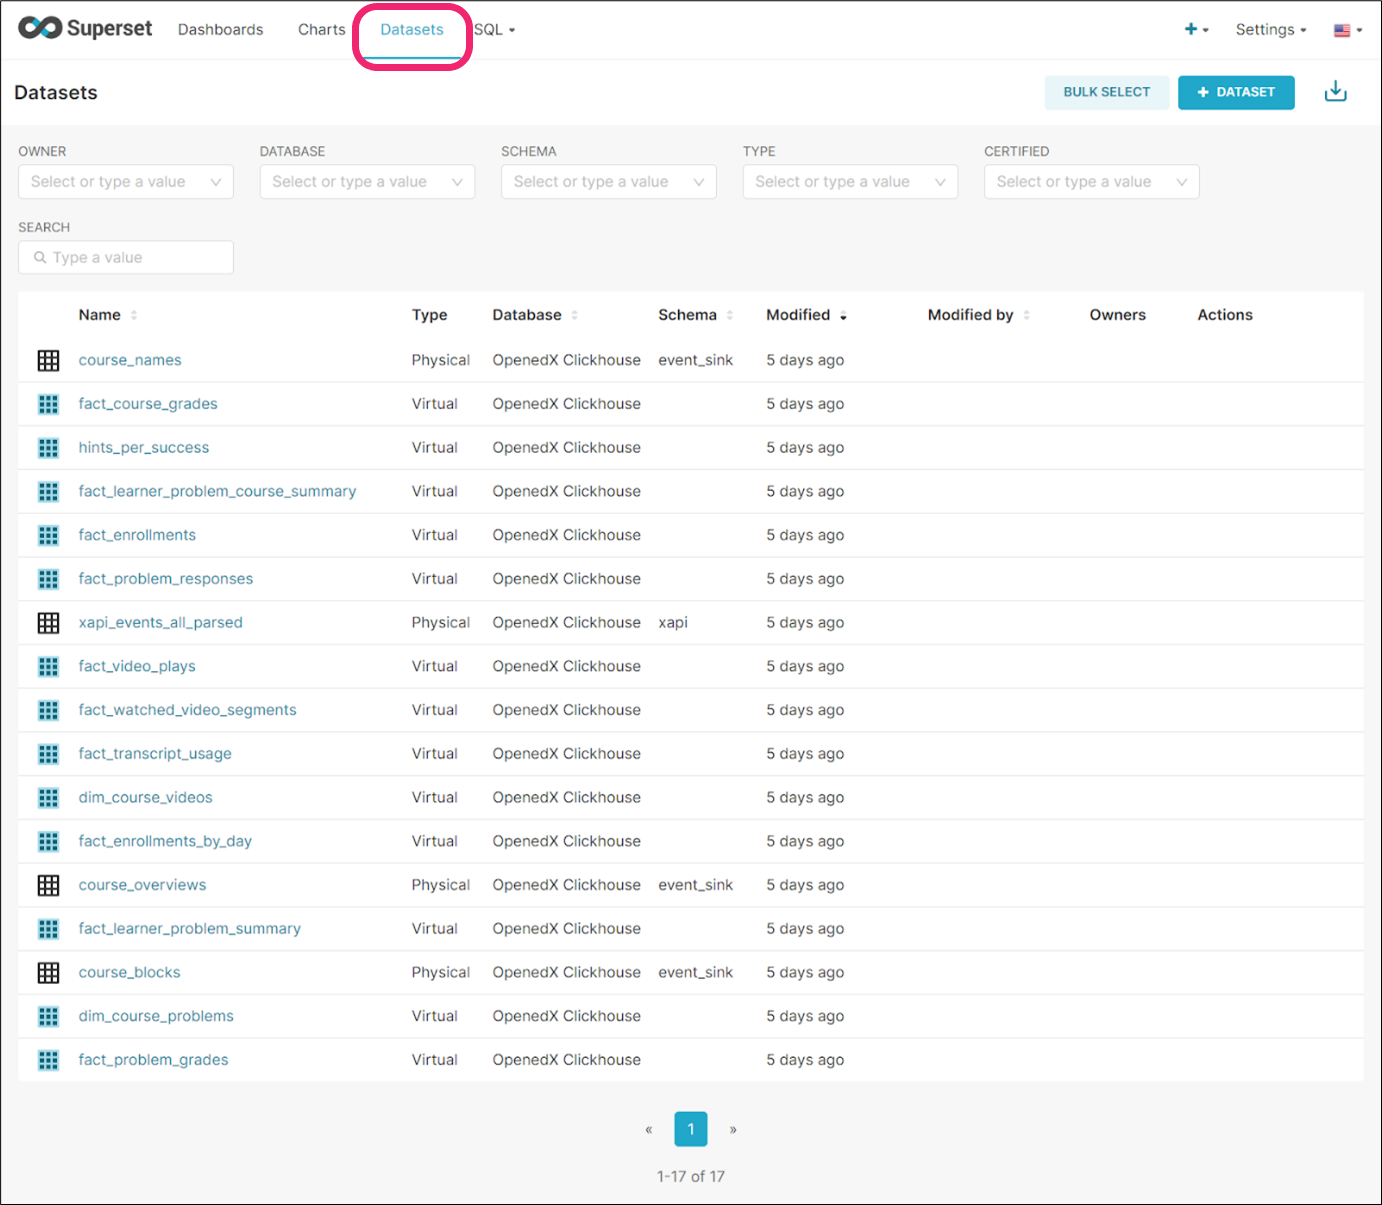The height and width of the screenshot is (1205, 1382).
Task: Select page 1 in pagination
Action: [x=691, y=1129]
